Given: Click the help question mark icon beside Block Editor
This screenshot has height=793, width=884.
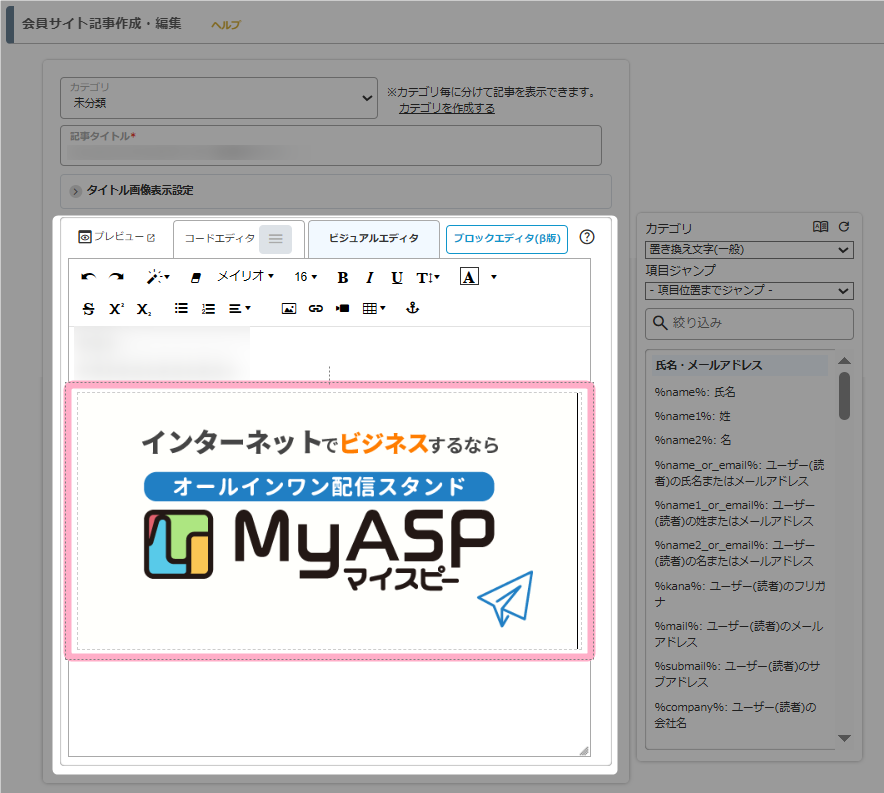Looking at the screenshot, I should [587, 238].
